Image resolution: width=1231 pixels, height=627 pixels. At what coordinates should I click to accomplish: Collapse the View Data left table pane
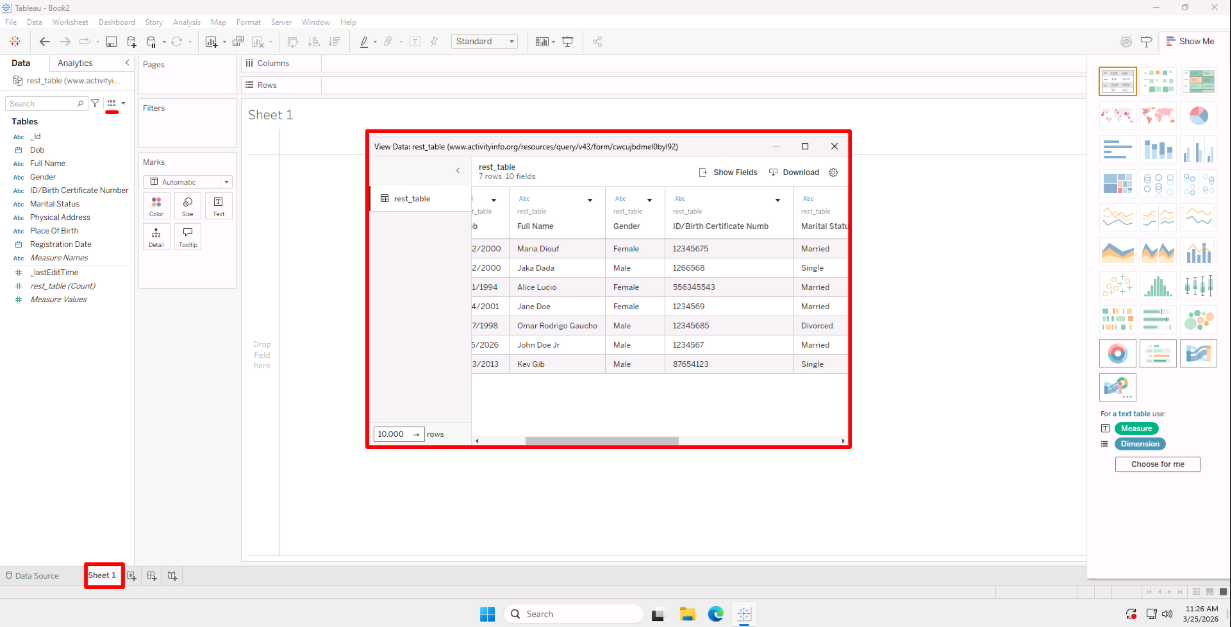click(458, 171)
